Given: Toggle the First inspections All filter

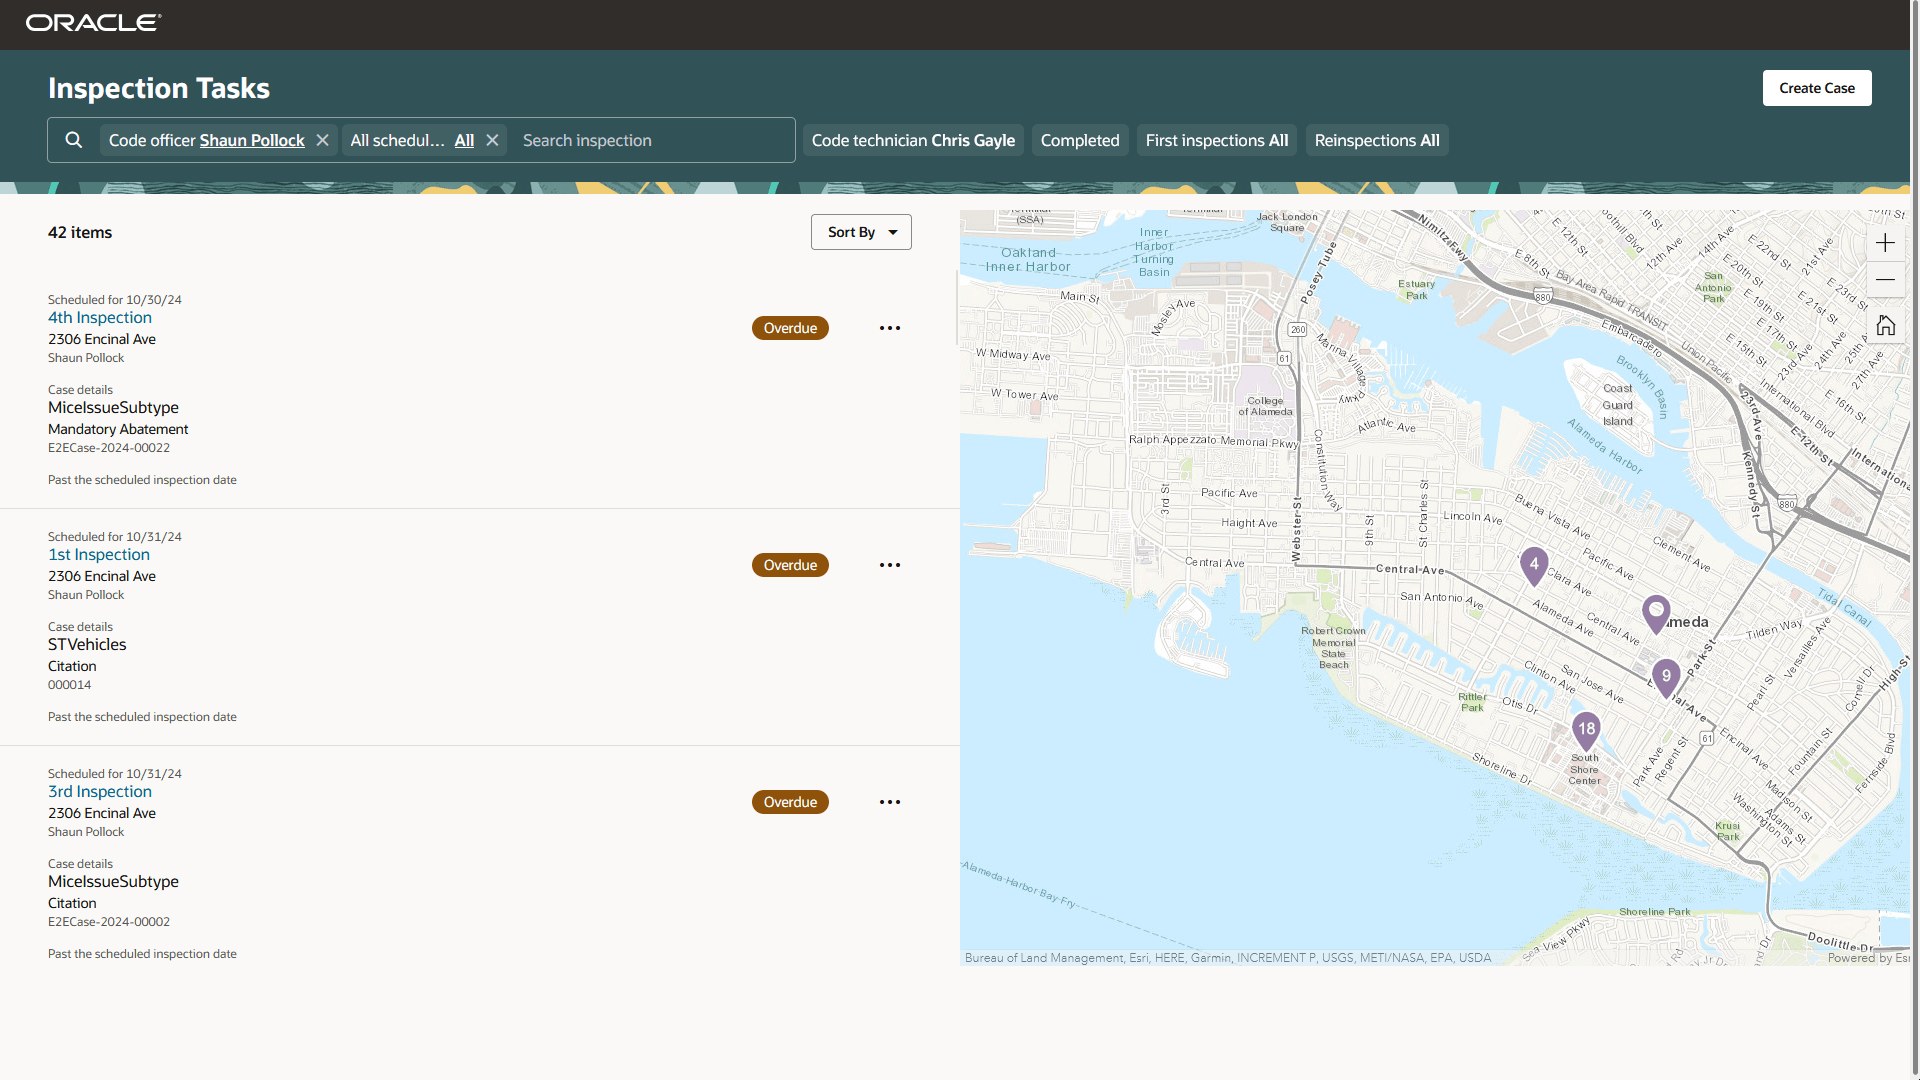Looking at the screenshot, I should [1216, 140].
